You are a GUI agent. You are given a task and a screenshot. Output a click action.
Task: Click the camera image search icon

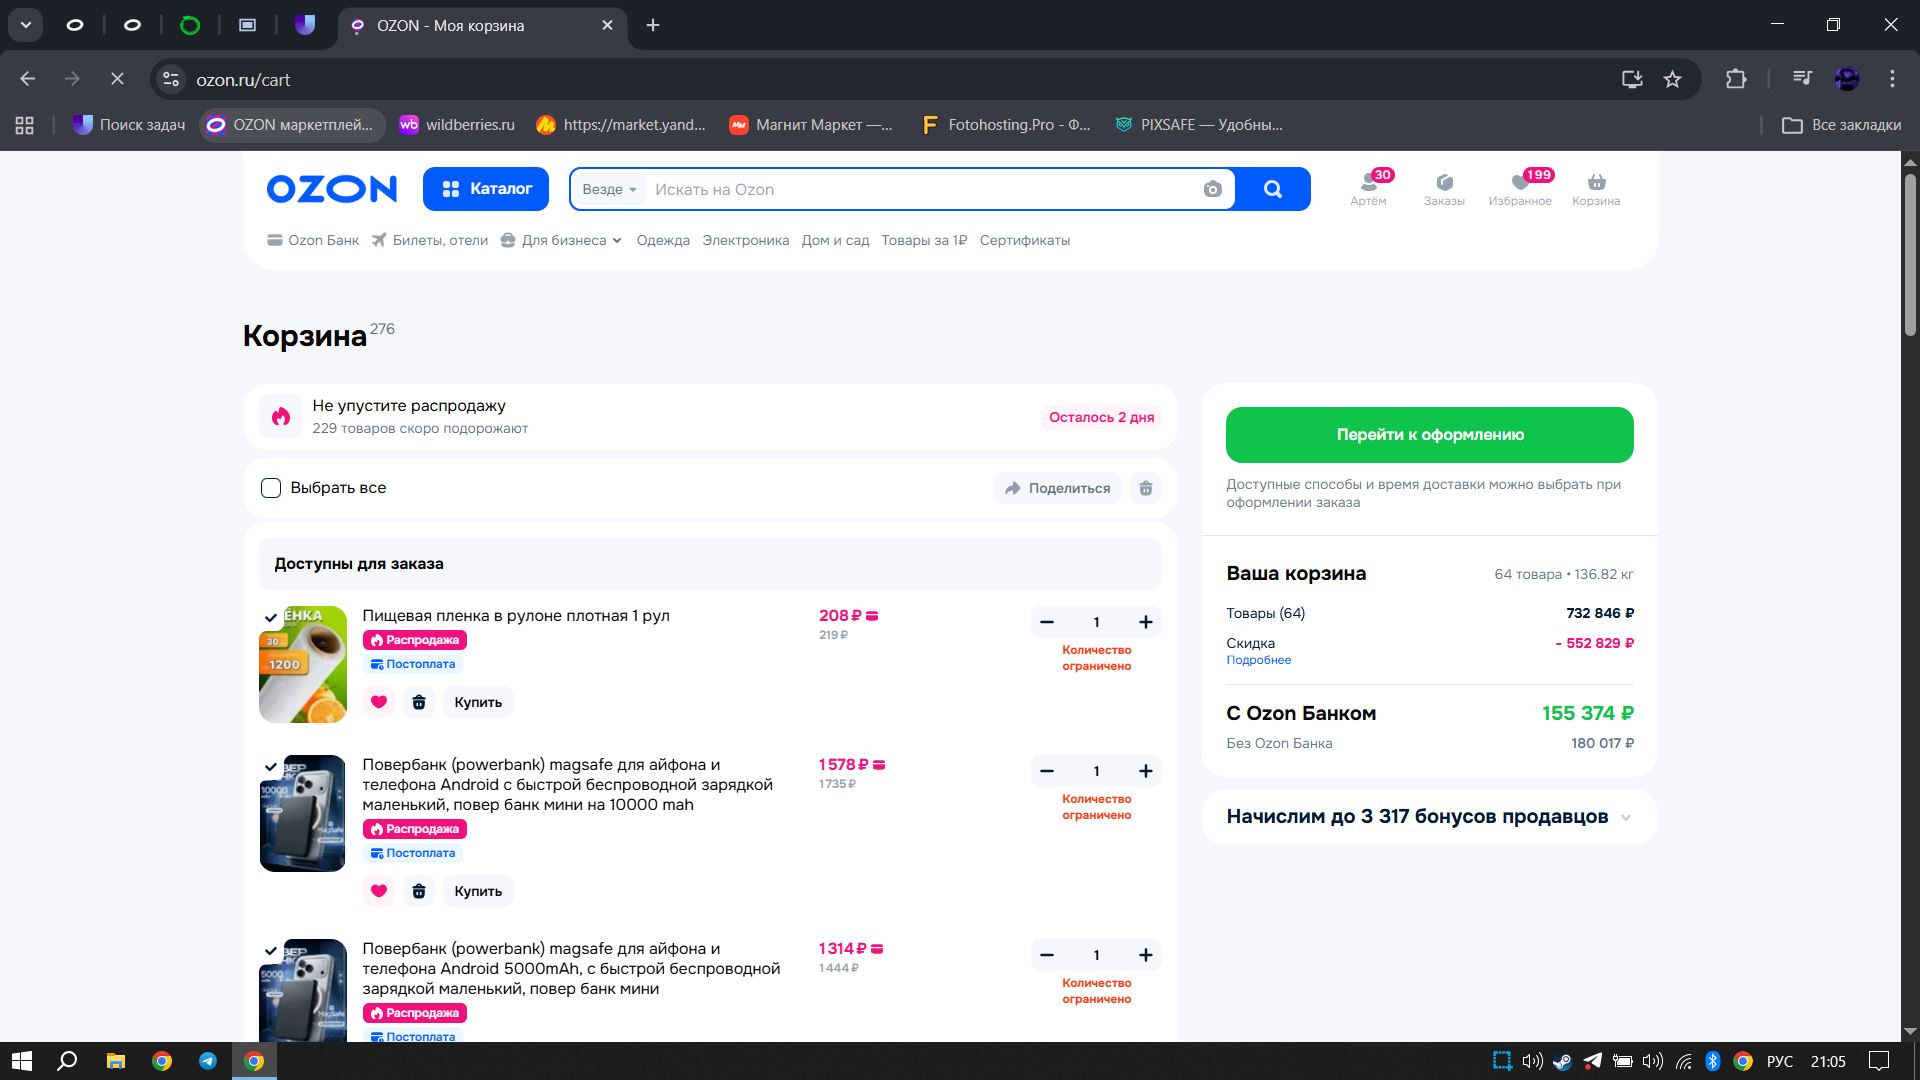point(1212,189)
